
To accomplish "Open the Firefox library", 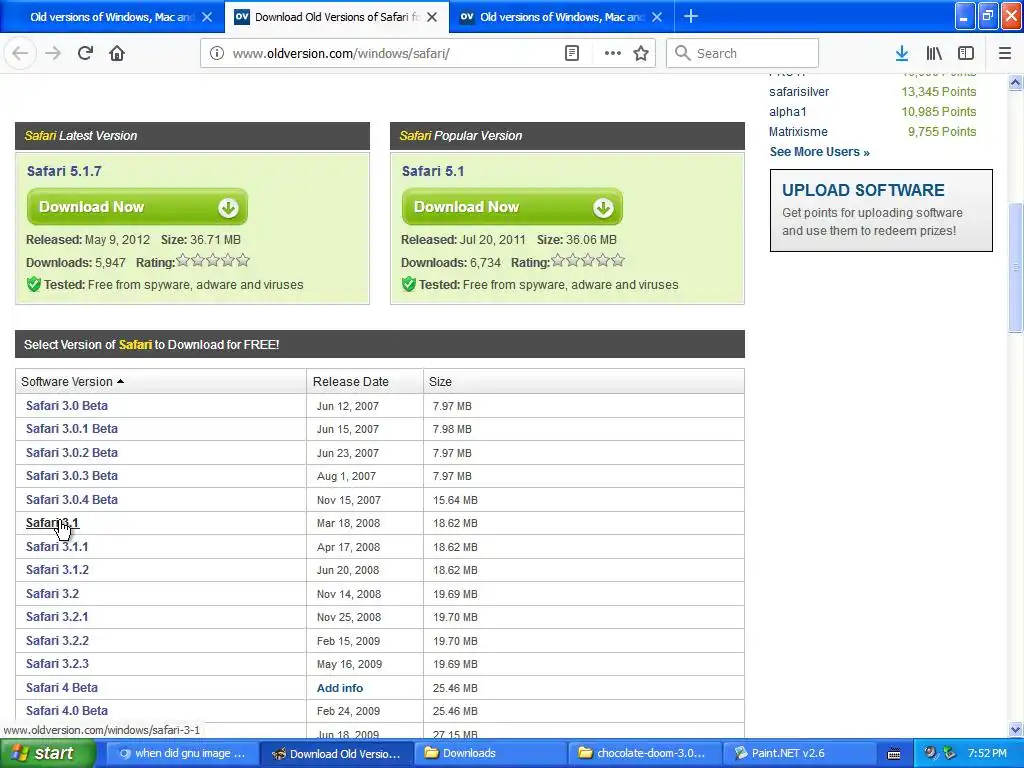I will pos(934,53).
